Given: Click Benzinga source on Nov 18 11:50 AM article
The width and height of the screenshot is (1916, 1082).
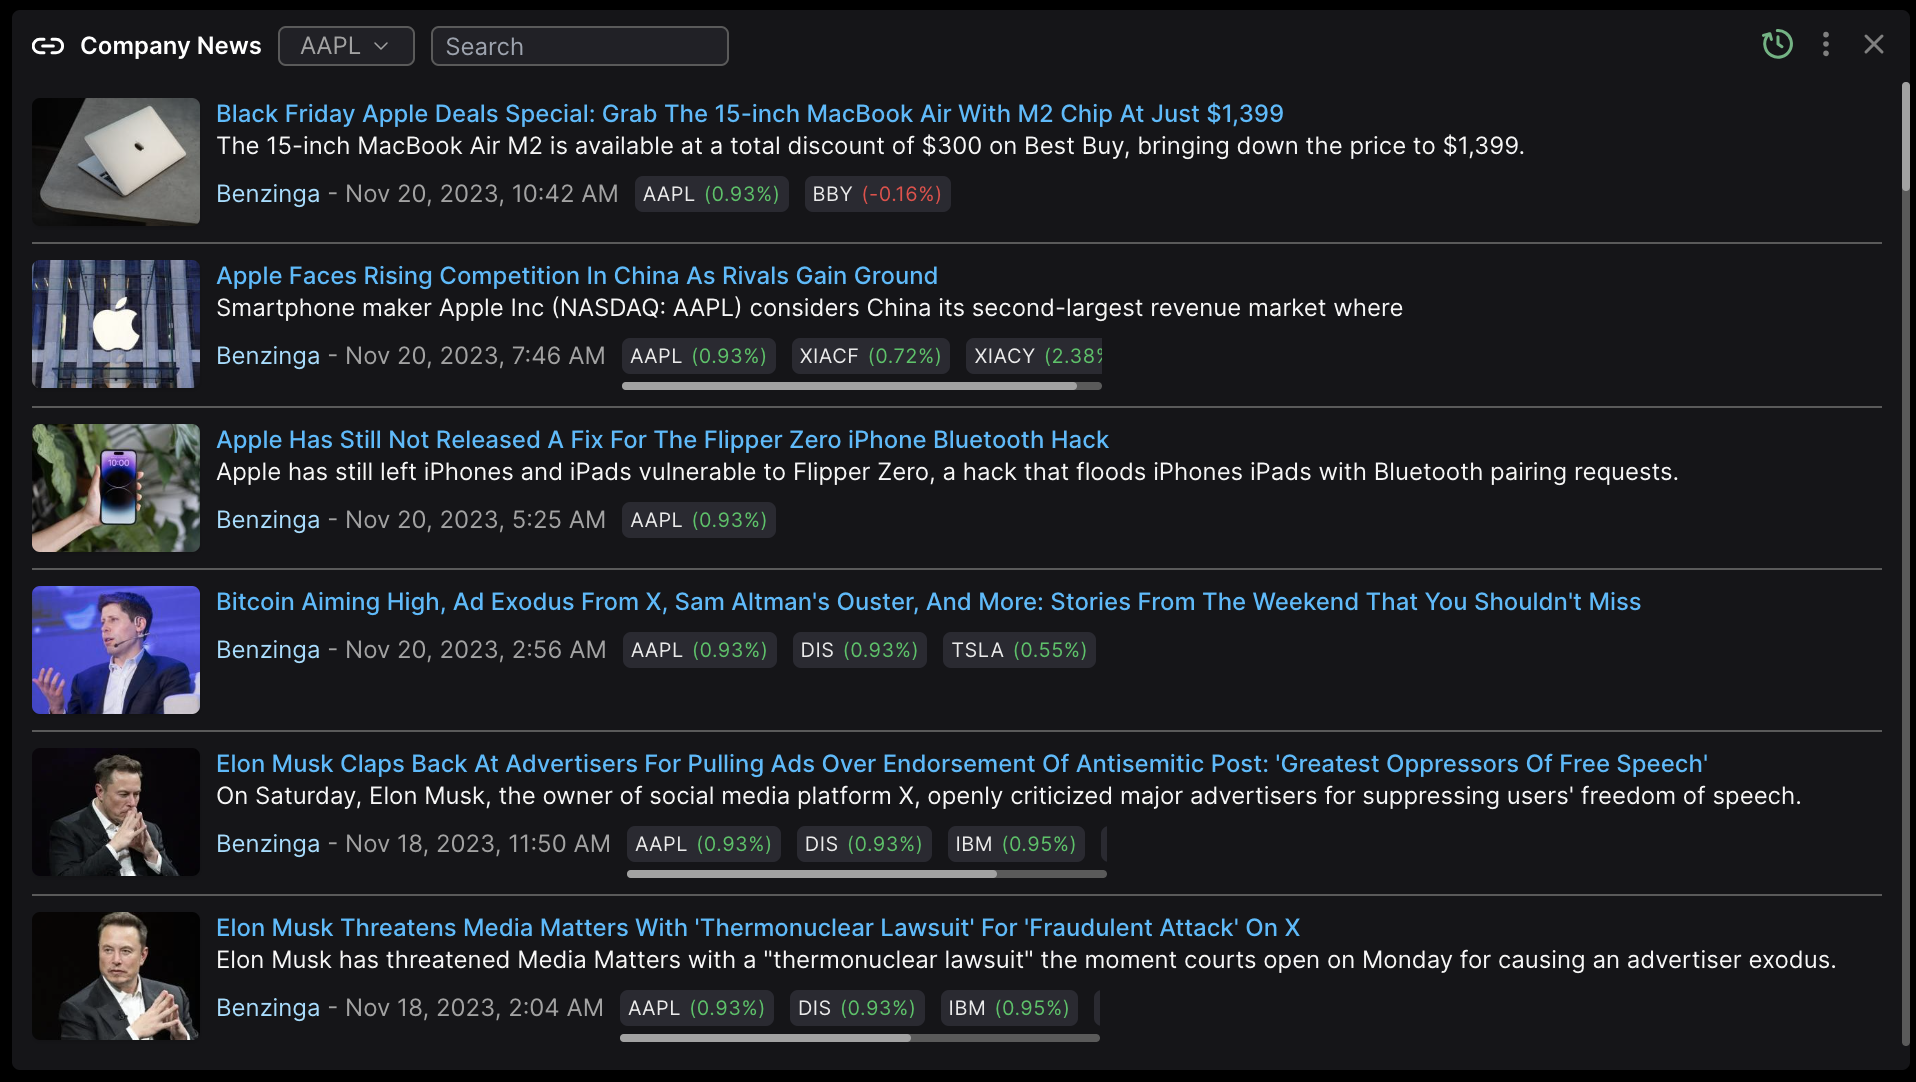Looking at the screenshot, I should (268, 844).
